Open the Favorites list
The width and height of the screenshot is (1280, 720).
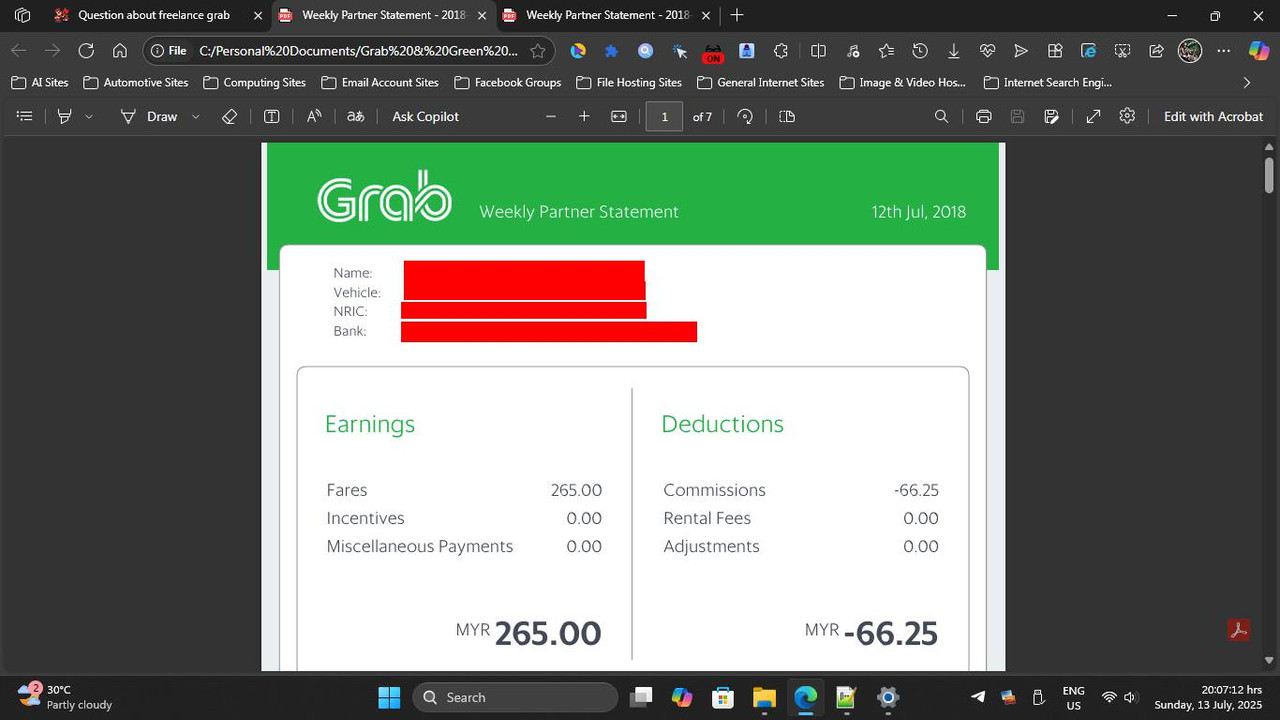tap(887, 51)
